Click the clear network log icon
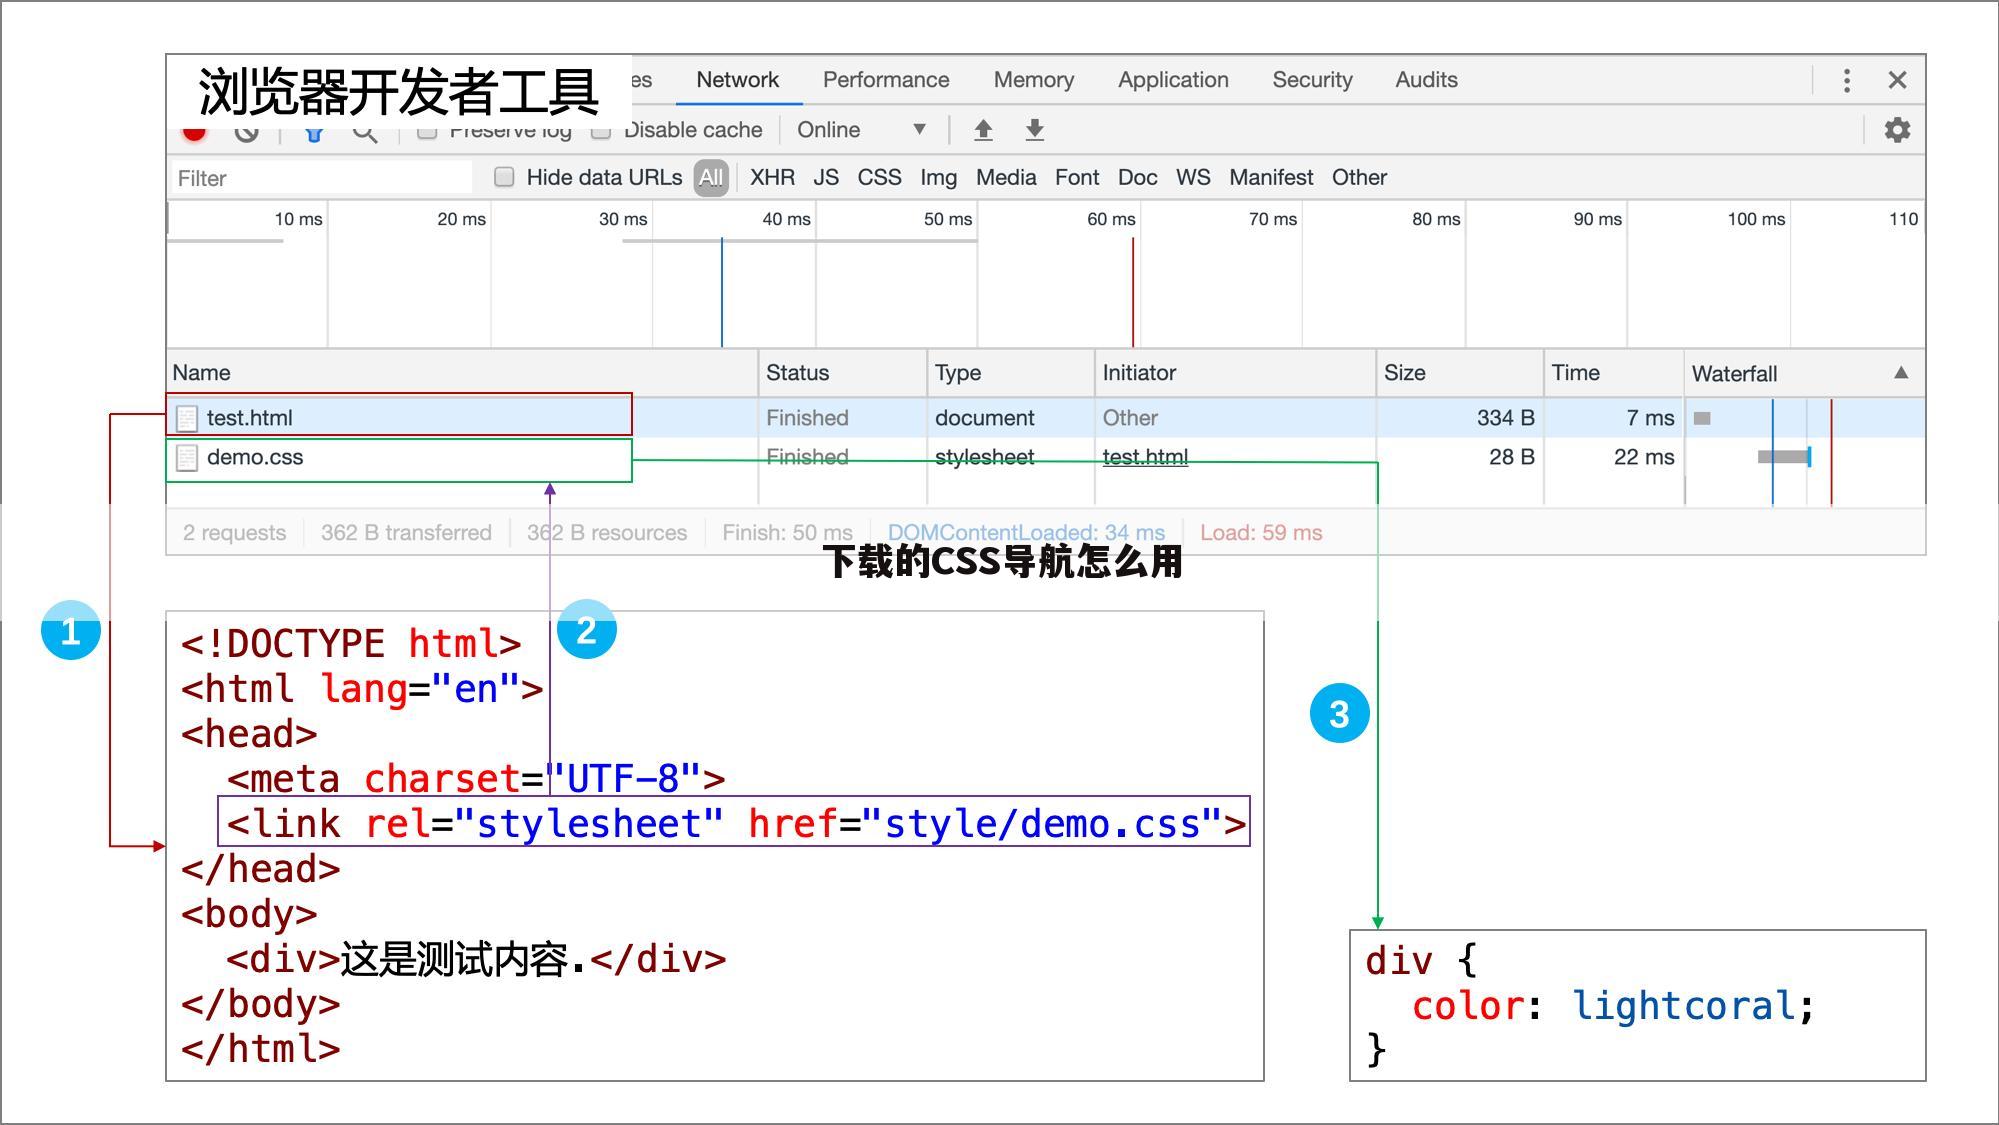The image size is (1999, 1125). click(246, 132)
